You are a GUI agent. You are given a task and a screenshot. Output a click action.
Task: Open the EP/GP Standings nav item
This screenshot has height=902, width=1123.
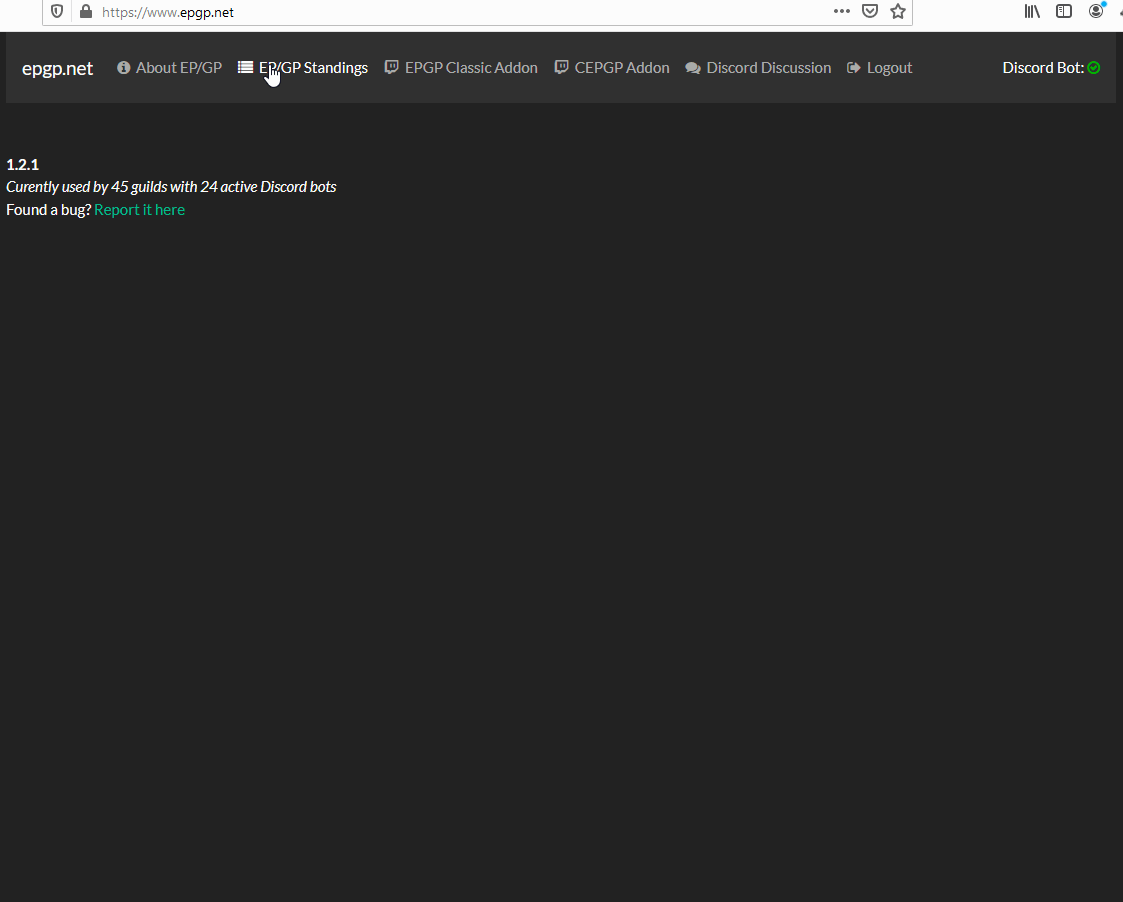click(313, 68)
